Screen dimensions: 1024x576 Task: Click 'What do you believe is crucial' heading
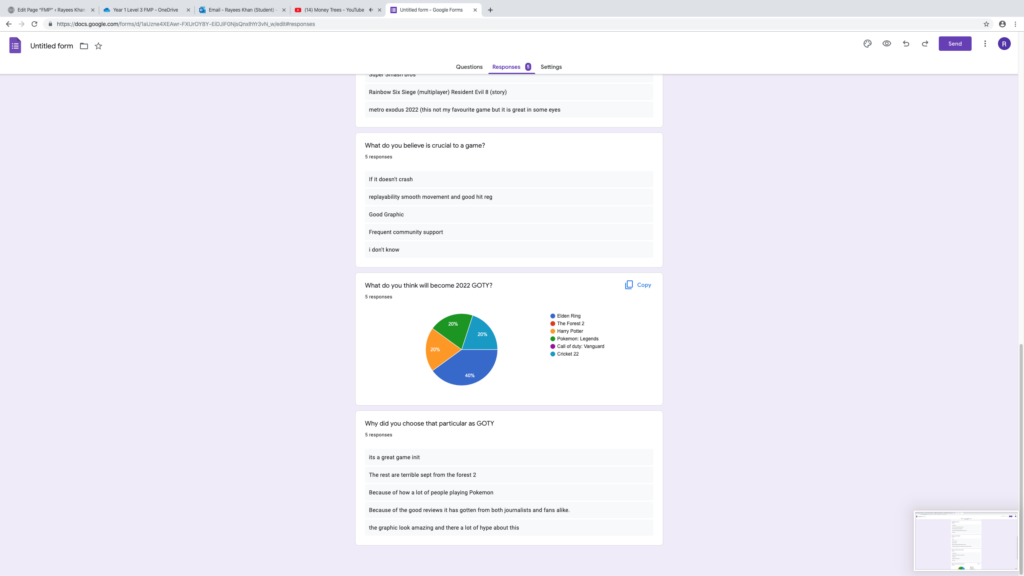pos(424,146)
